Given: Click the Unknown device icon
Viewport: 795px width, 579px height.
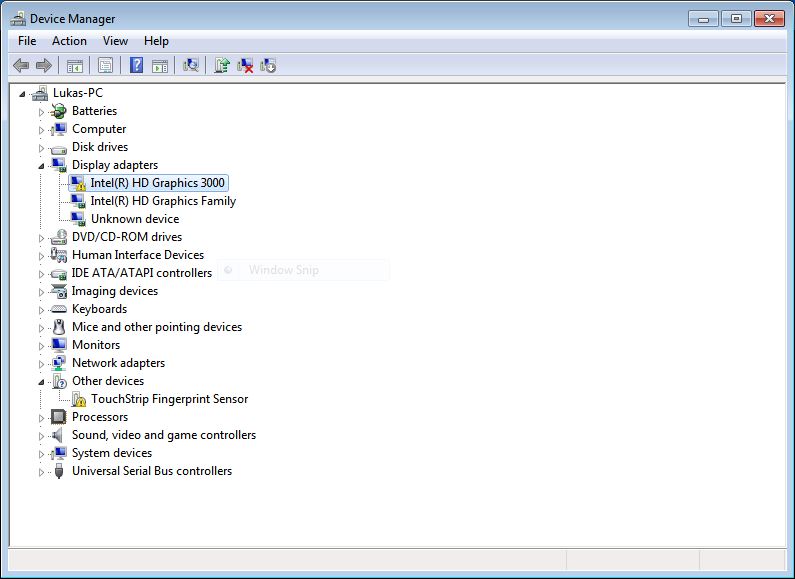Looking at the screenshot, I should [x=78, y=219].
